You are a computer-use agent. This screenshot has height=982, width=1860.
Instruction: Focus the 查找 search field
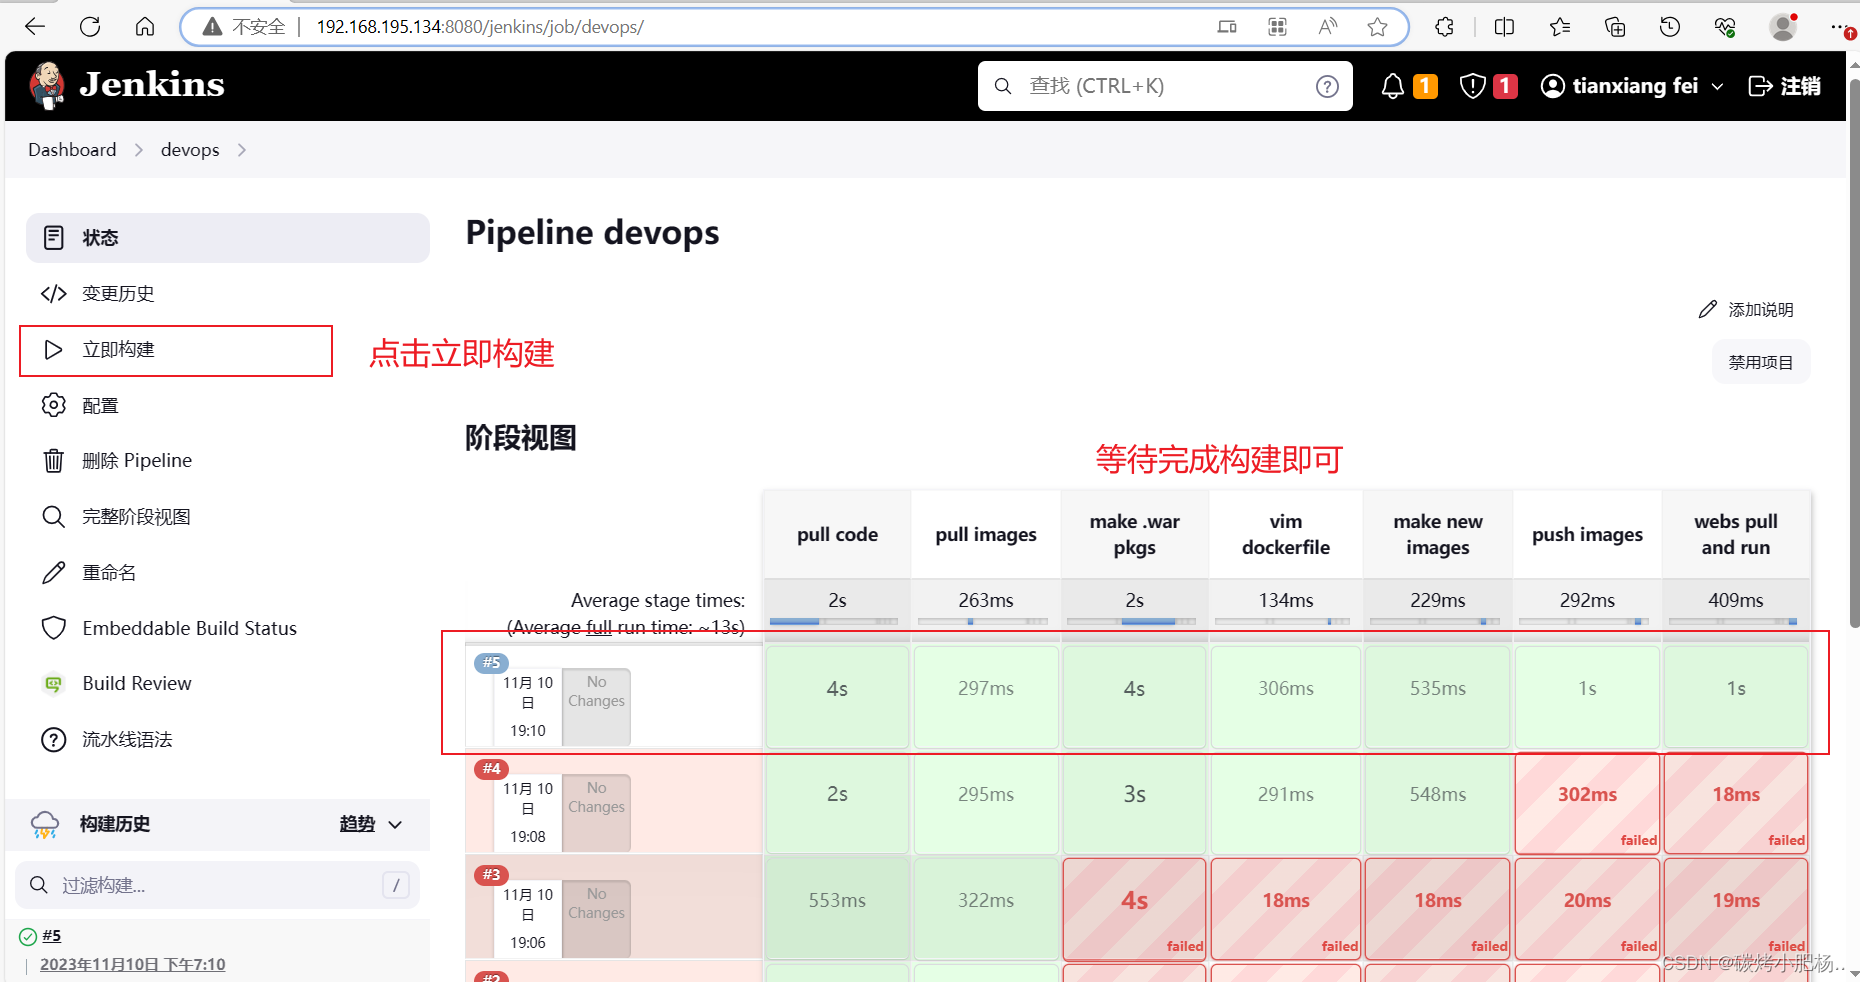click(x=1165, y=86)
